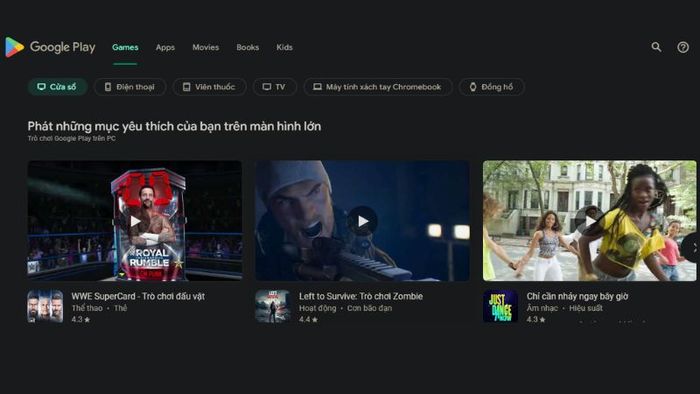Filter by Máy tính xách tay Chromebook
Image resolution: width=700 pixels, height=394 pixels.
pyautogui.click(x=378, y=87)
